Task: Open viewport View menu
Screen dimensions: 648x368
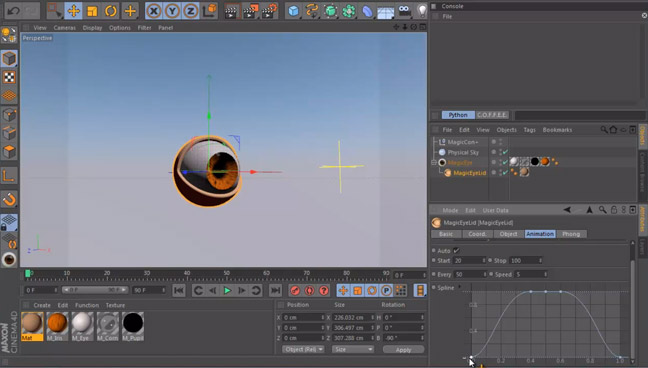Action: click(40, 28)
